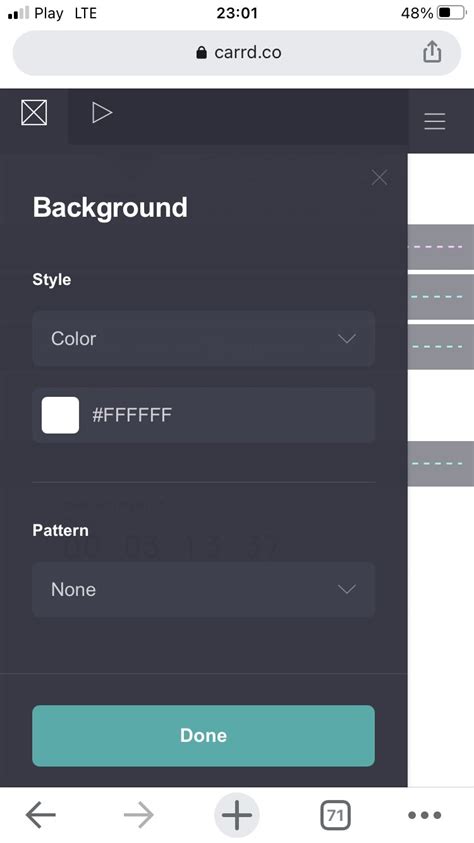The image size is (474, 843).
Task: Click the Carrd logo icon
Action: [34, 113]
